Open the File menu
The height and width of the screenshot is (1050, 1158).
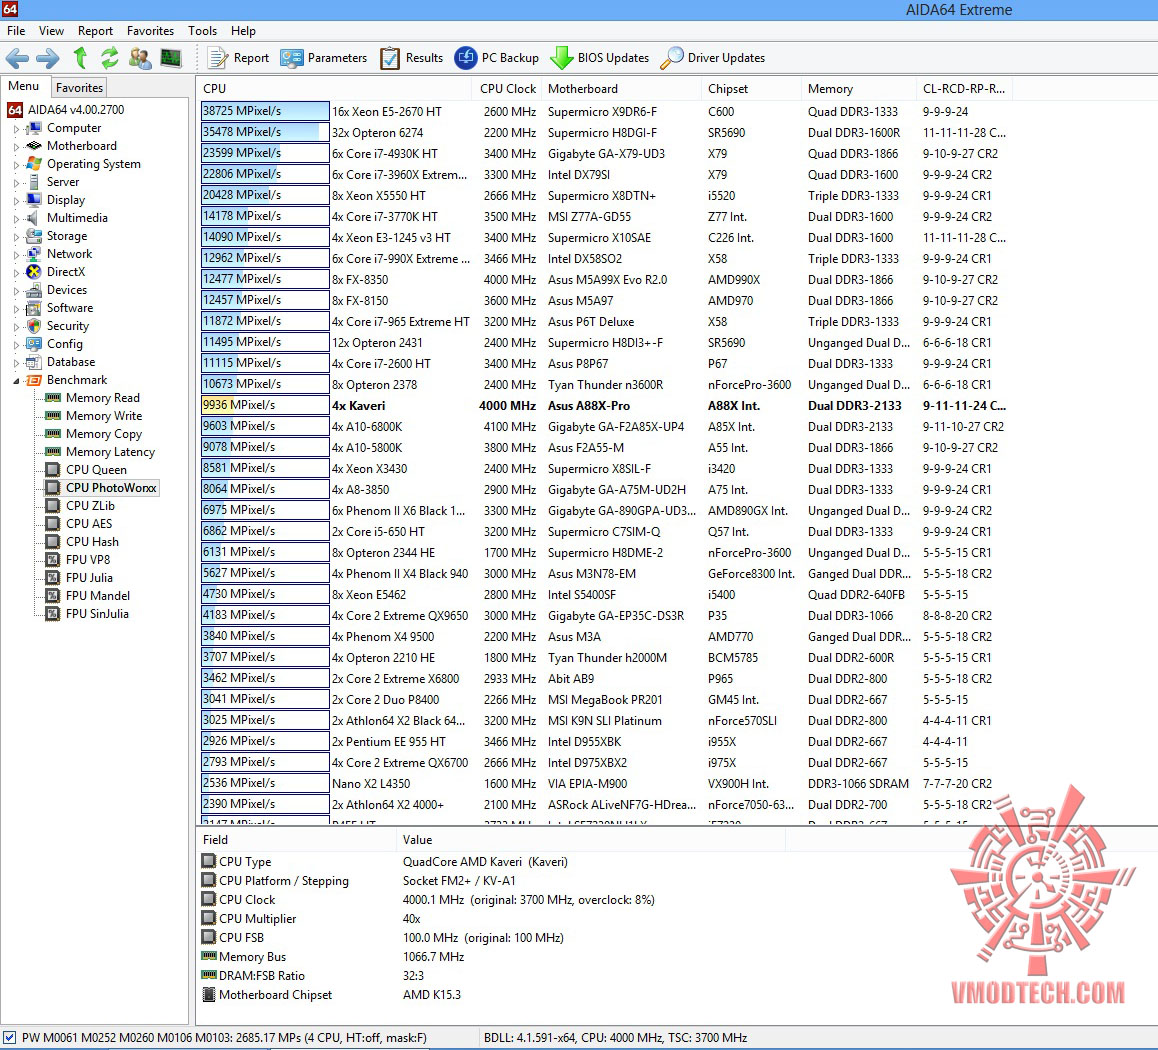(16, 31)
